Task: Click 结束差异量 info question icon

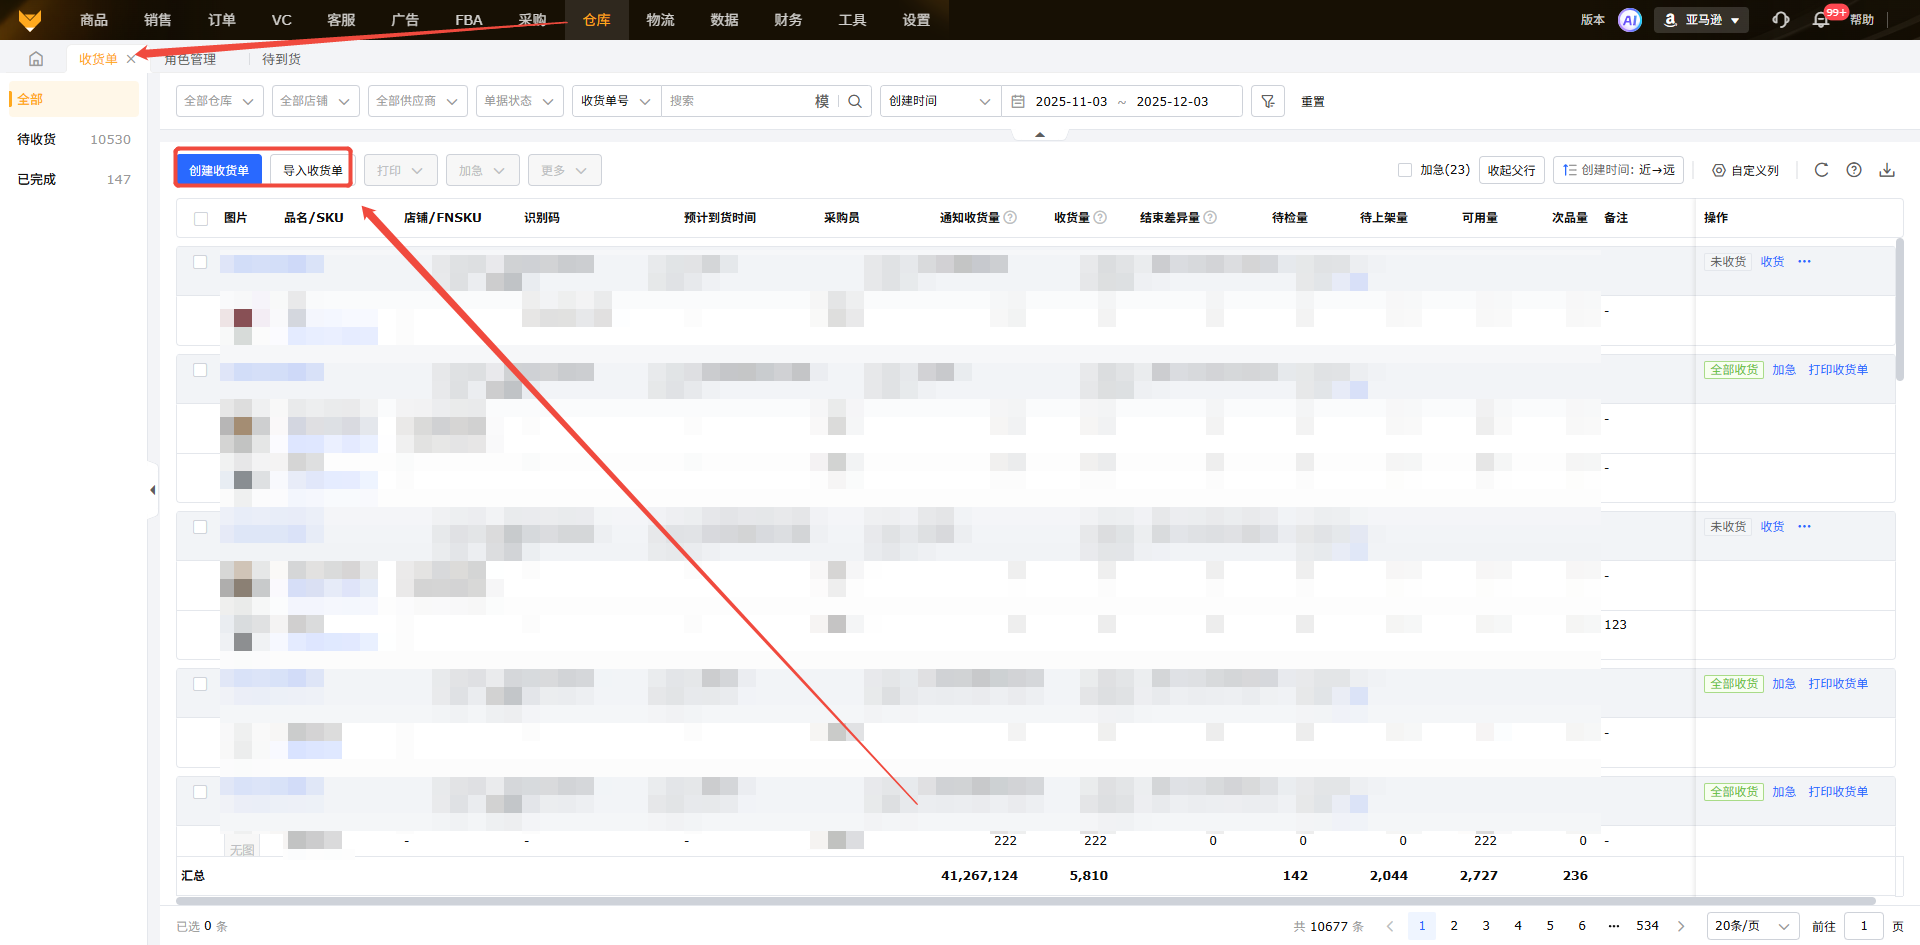Action: (1210, 217)
